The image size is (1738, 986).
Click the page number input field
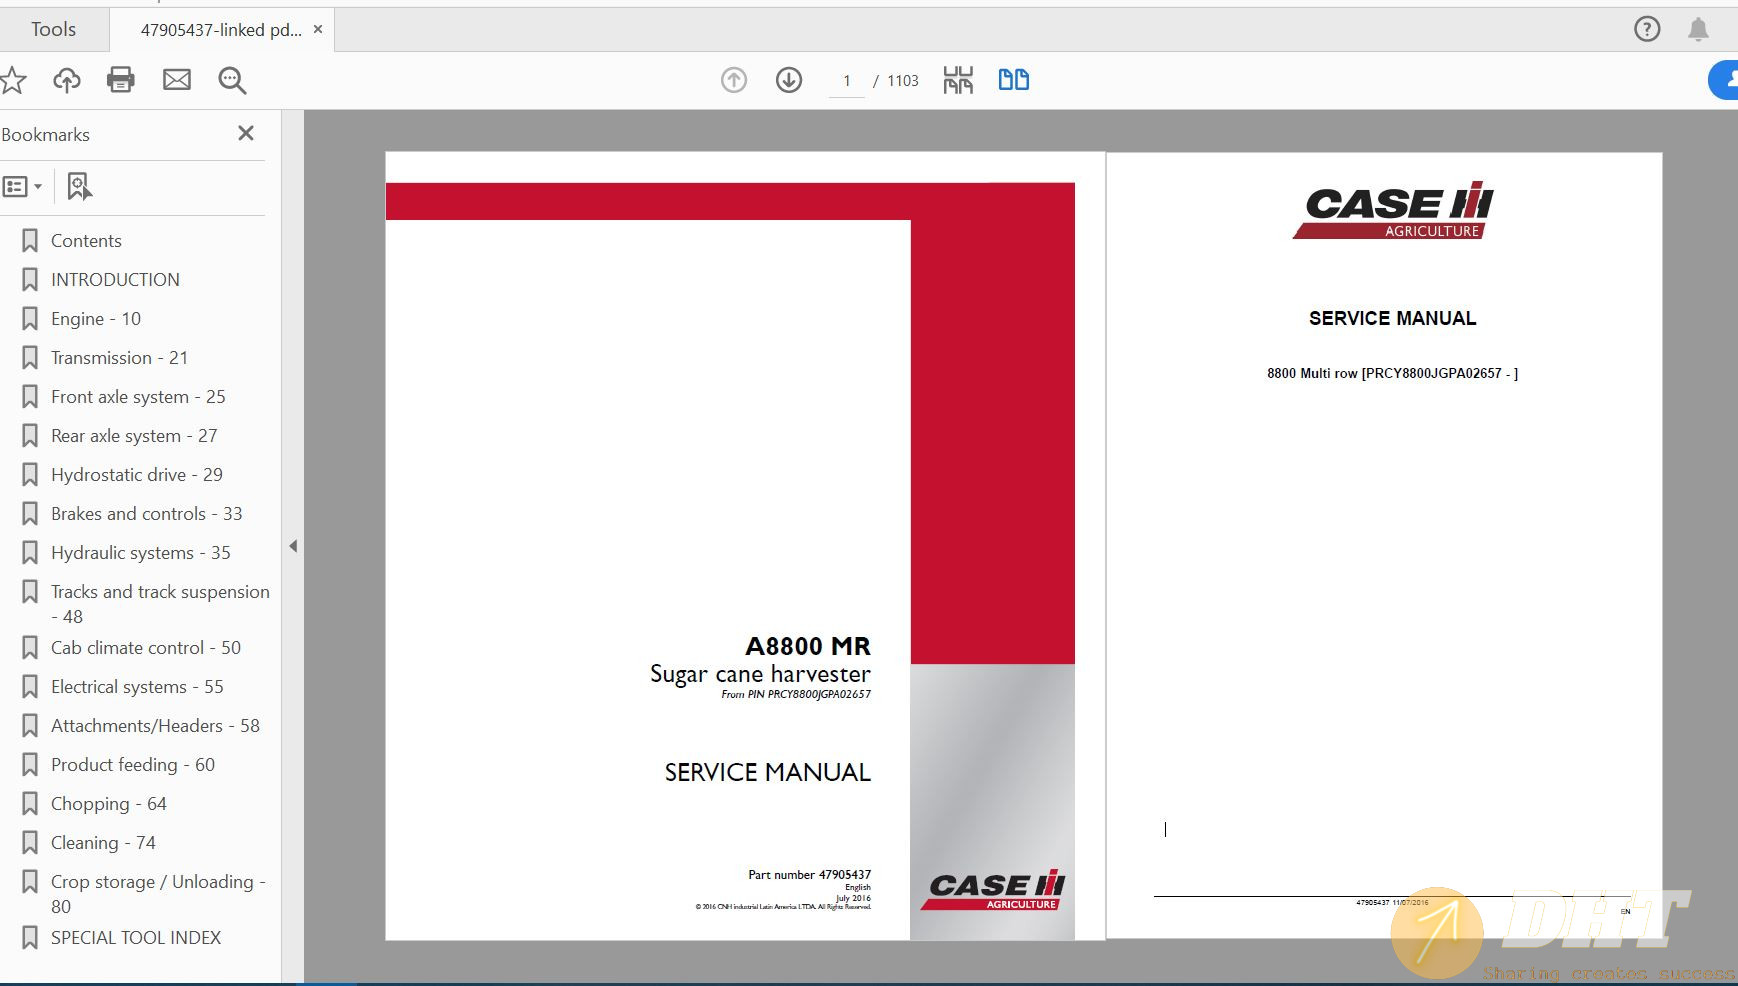point(847,81)
